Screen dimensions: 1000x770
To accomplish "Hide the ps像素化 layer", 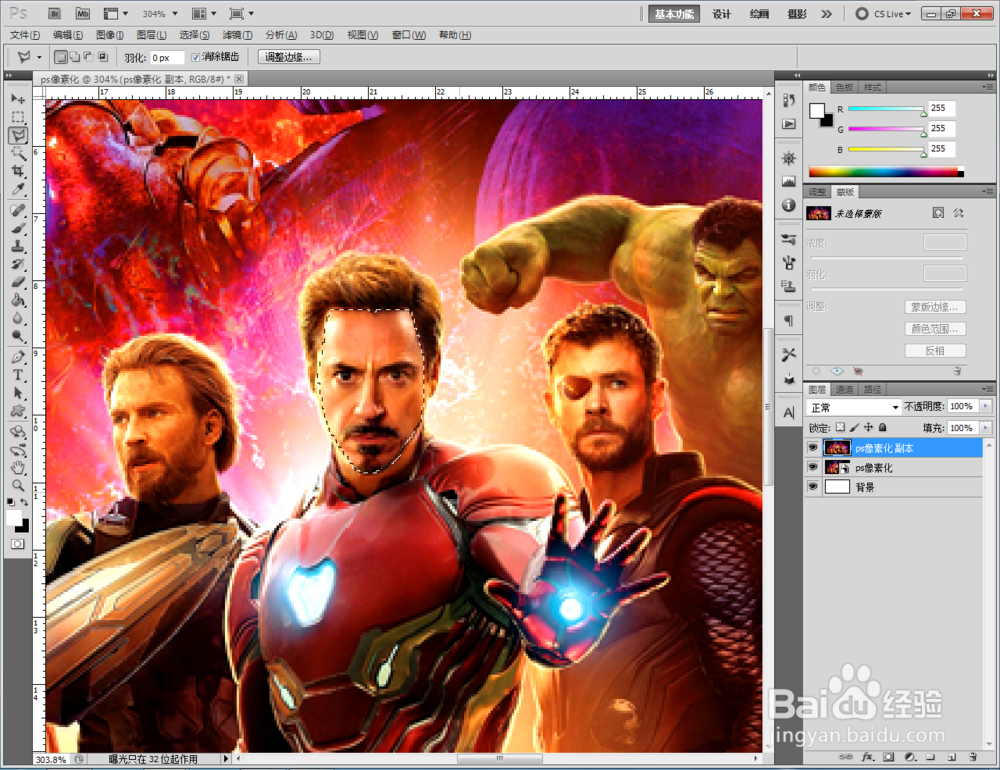I will [812, 468].
